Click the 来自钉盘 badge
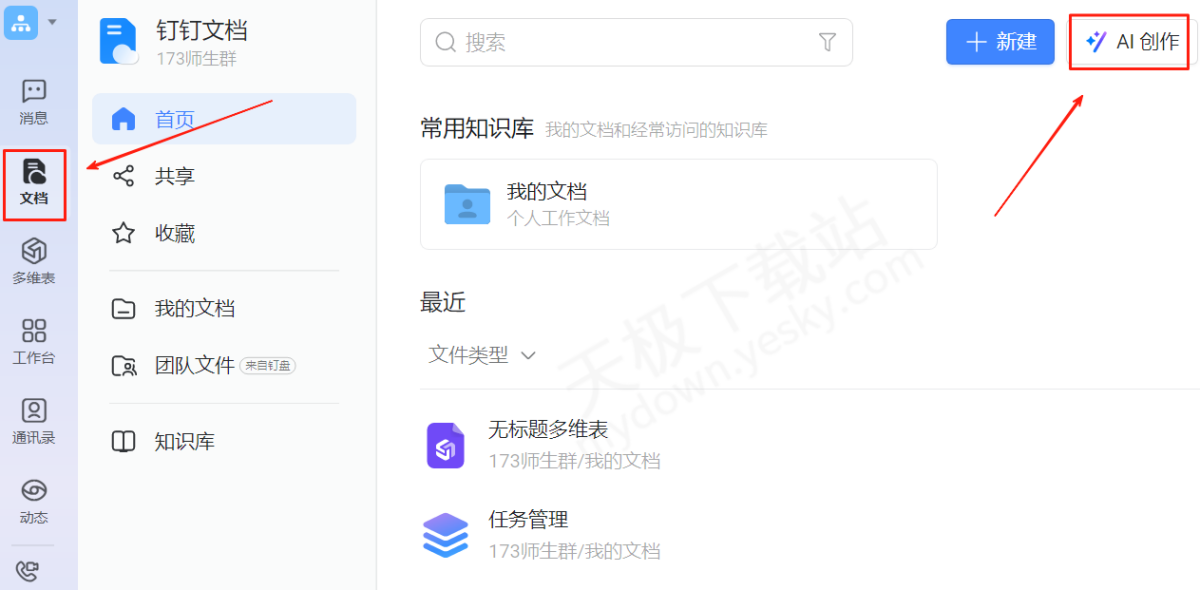Image resolution: width=1200 pixels, height=590 pixels. 268,366
